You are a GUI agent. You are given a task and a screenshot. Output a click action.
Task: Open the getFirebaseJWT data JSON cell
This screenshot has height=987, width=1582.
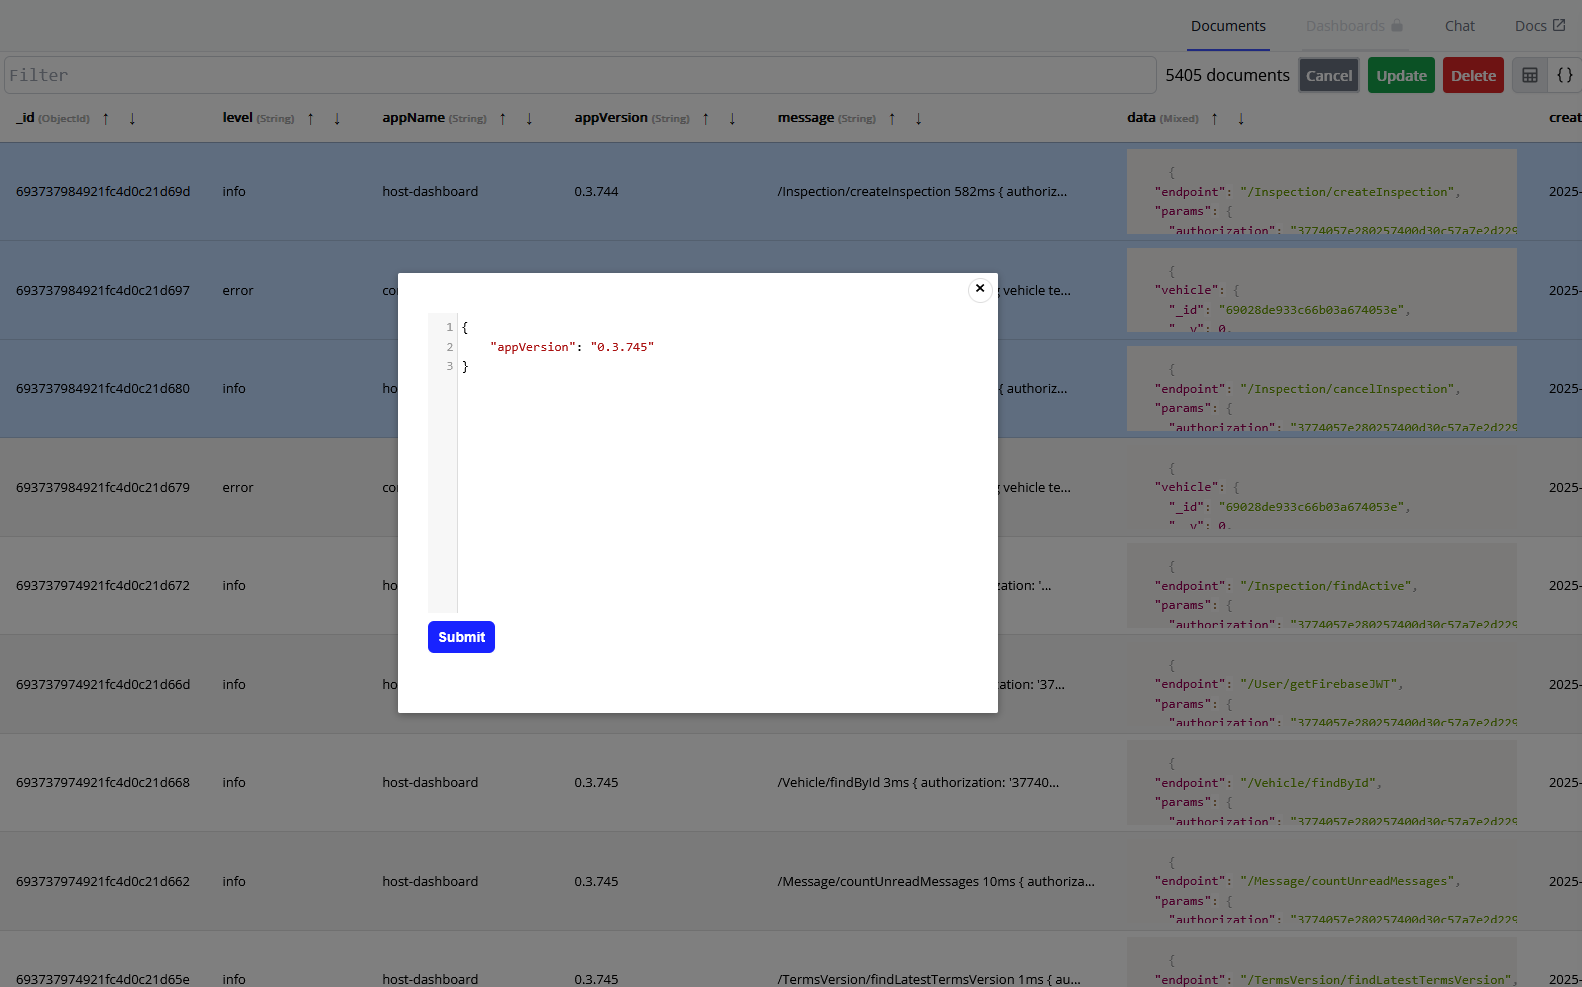(x=1321, y=684)
